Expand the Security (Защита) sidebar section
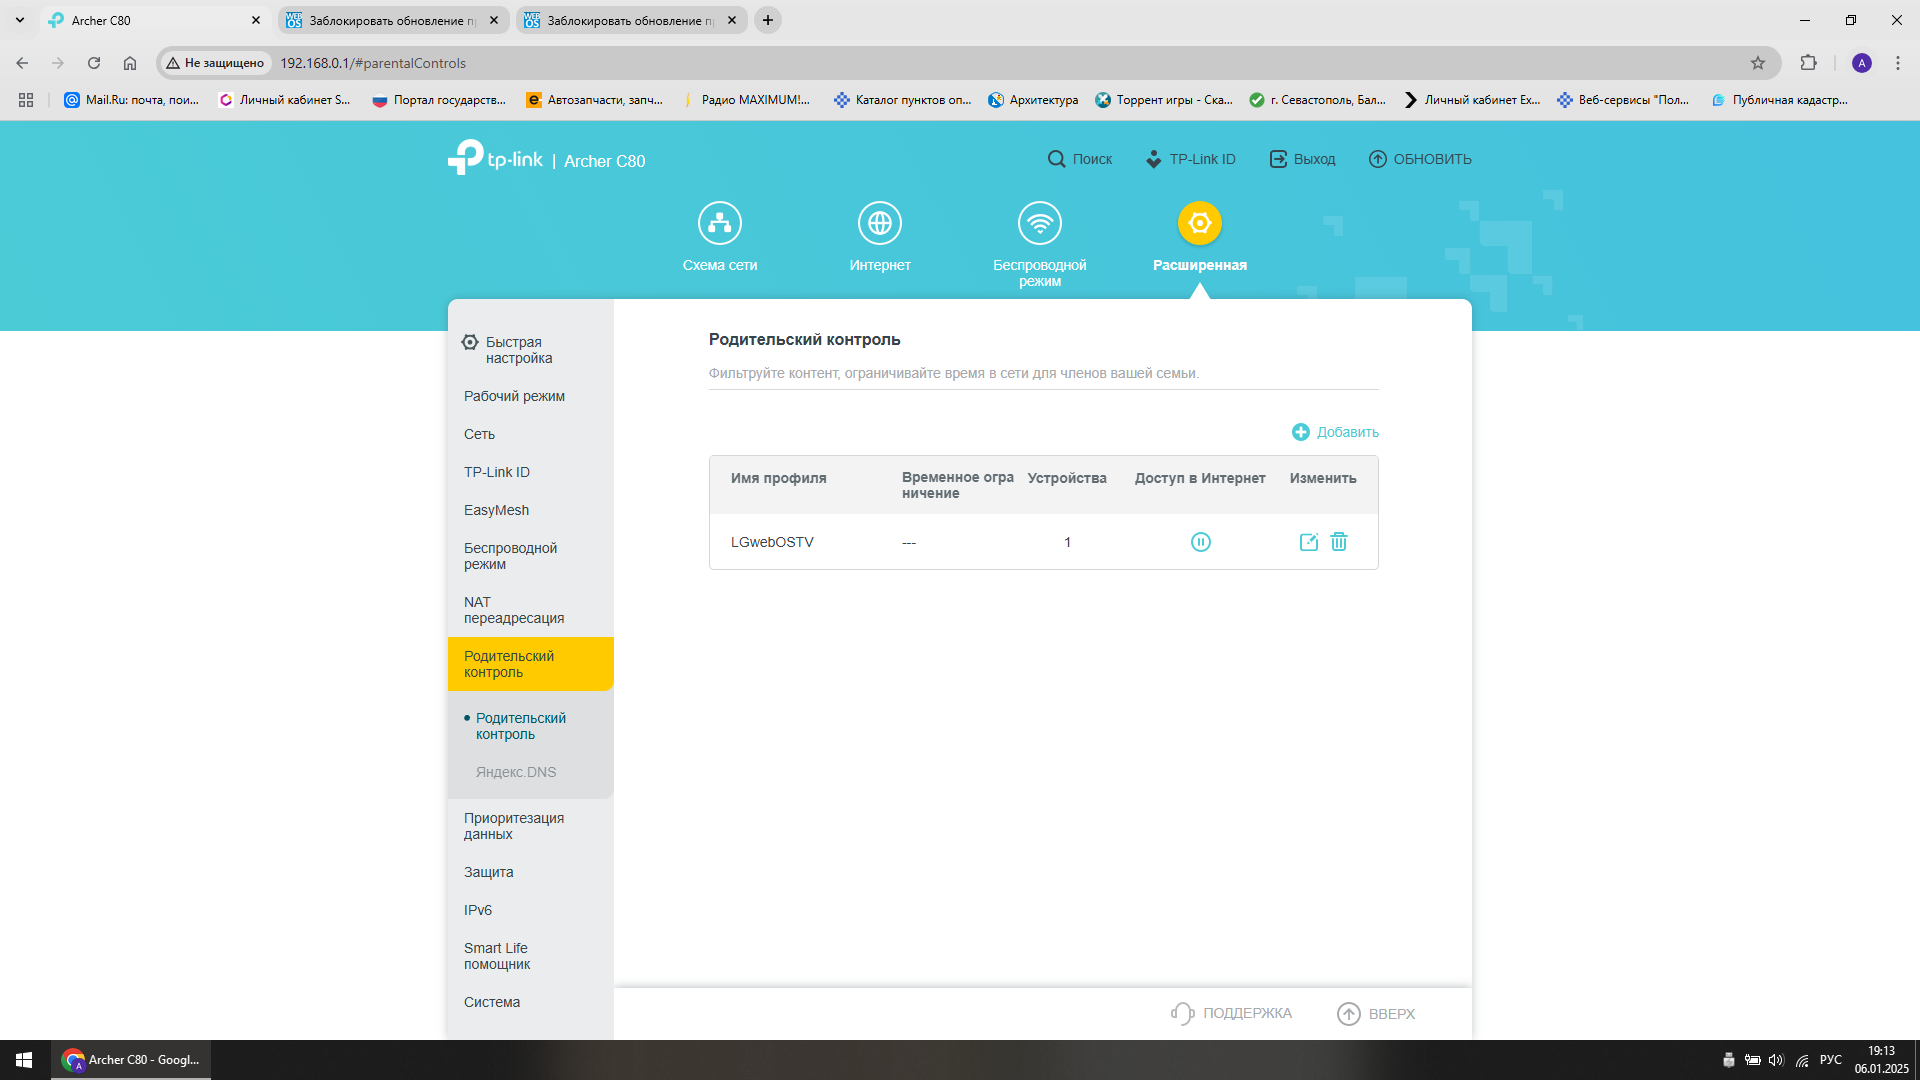This screenshot has width=1920, height=1080. (x=488, y=872)
